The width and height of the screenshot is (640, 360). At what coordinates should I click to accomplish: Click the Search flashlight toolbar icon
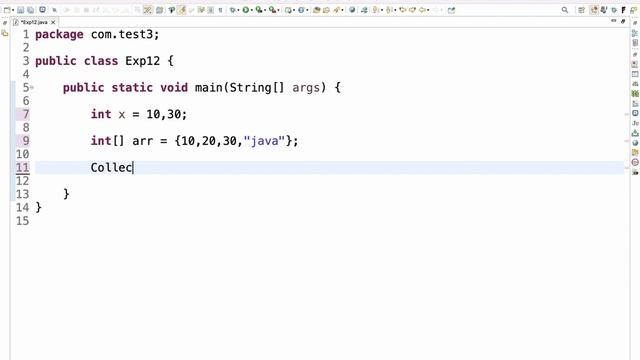tap(337, 10)
